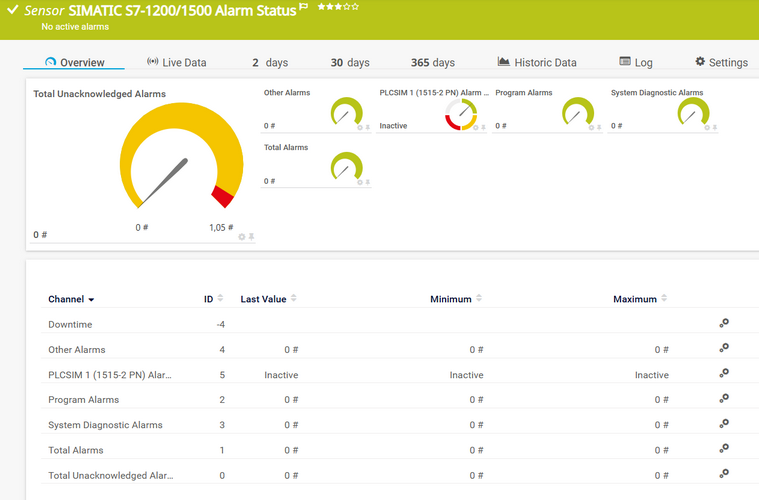Image resolution: width=759 pixels, height=500 pixels.
Task: Click the sensor flag icon beside title
Action: [x=304, y=7]
